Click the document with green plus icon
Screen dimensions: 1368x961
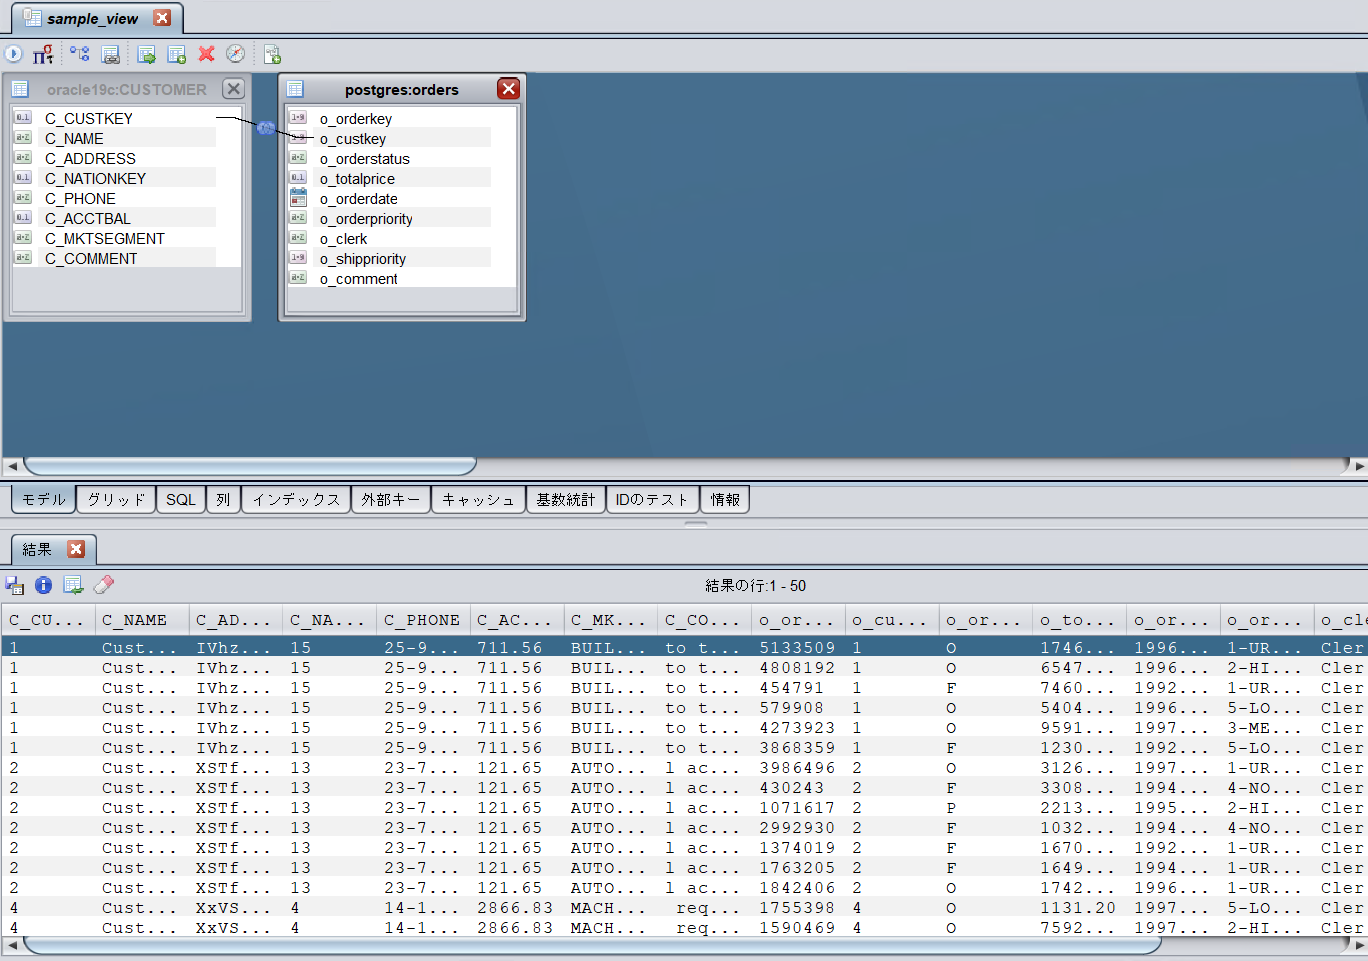[x=272, y=54]
